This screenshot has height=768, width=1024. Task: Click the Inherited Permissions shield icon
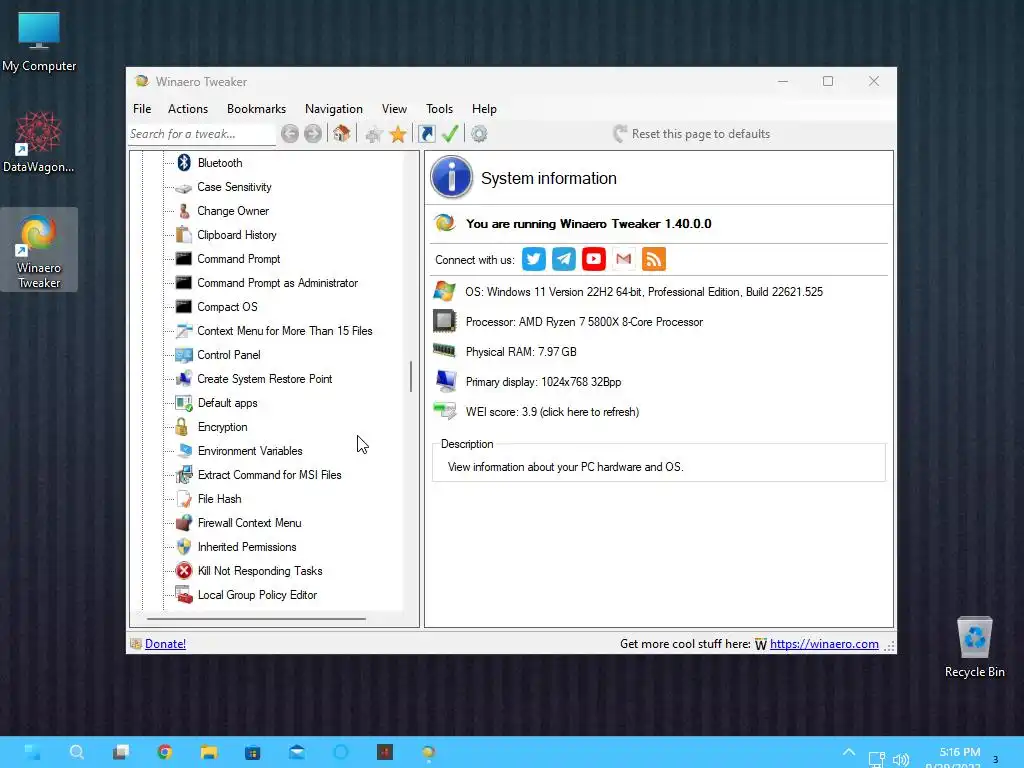pyautogui.click(x=184, y=547)
